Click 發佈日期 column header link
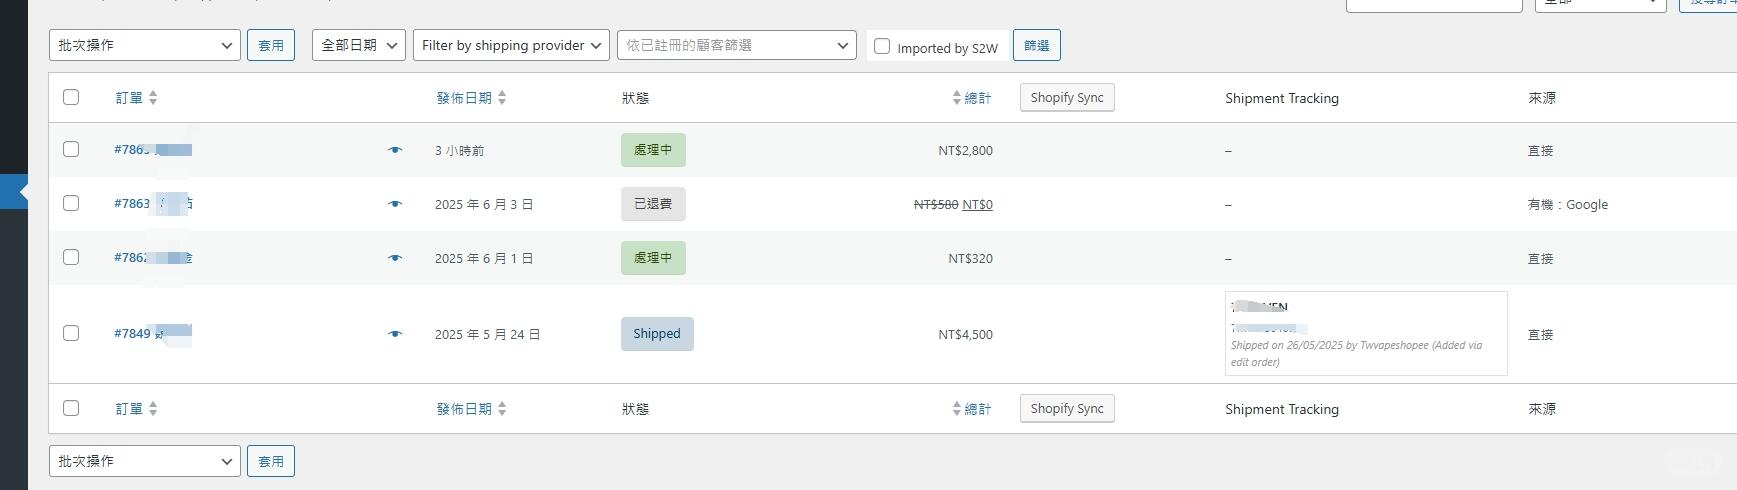Screen dimensions: 1737x490 point(464,98)
